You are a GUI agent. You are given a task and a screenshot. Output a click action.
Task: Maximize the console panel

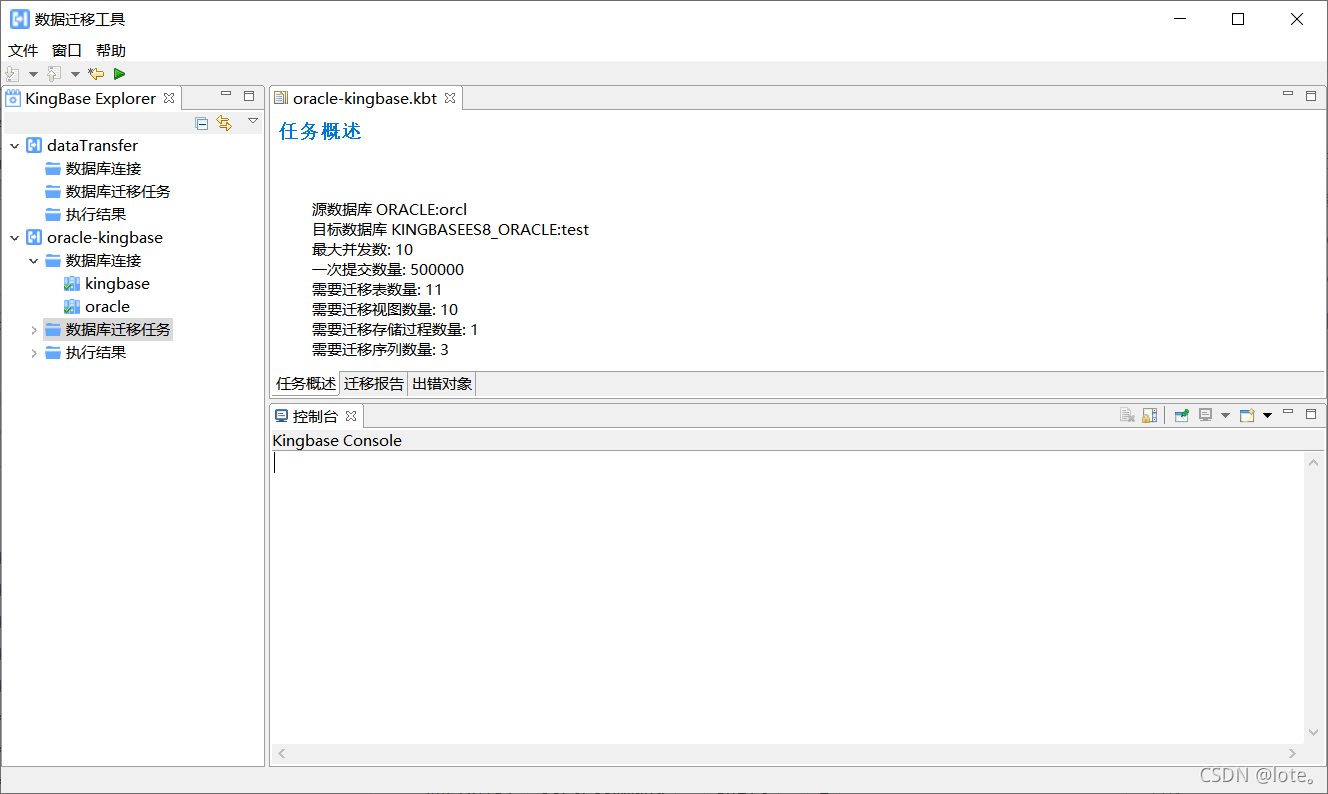(1311, 414)
